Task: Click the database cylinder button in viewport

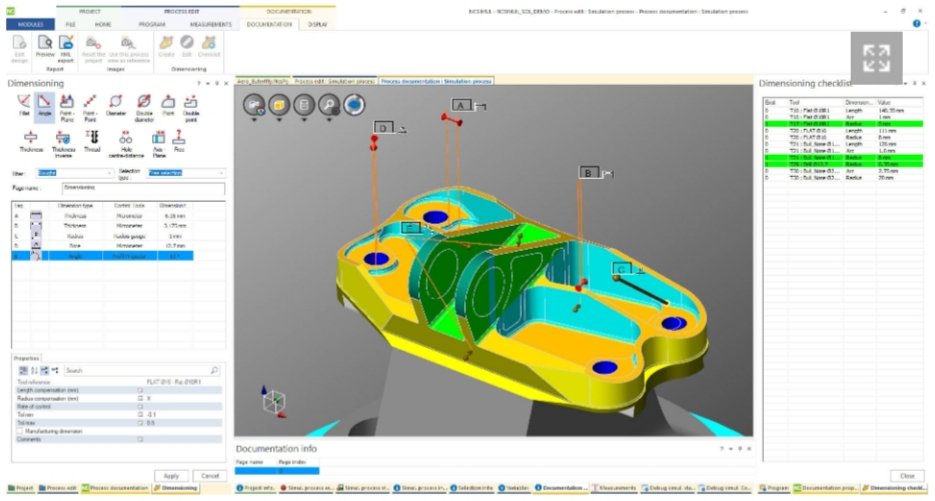Action: coord(304,105)
